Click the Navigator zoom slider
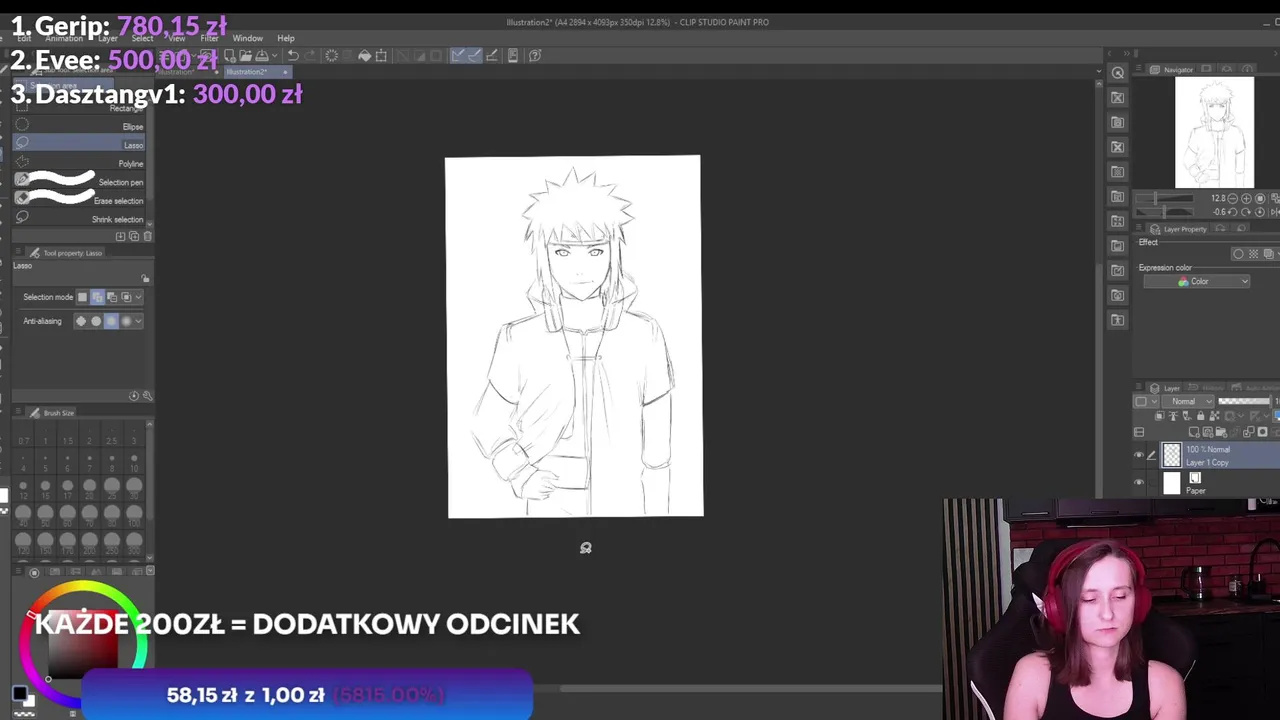This screenshot has width=1280, height=720. point(1164,198)
